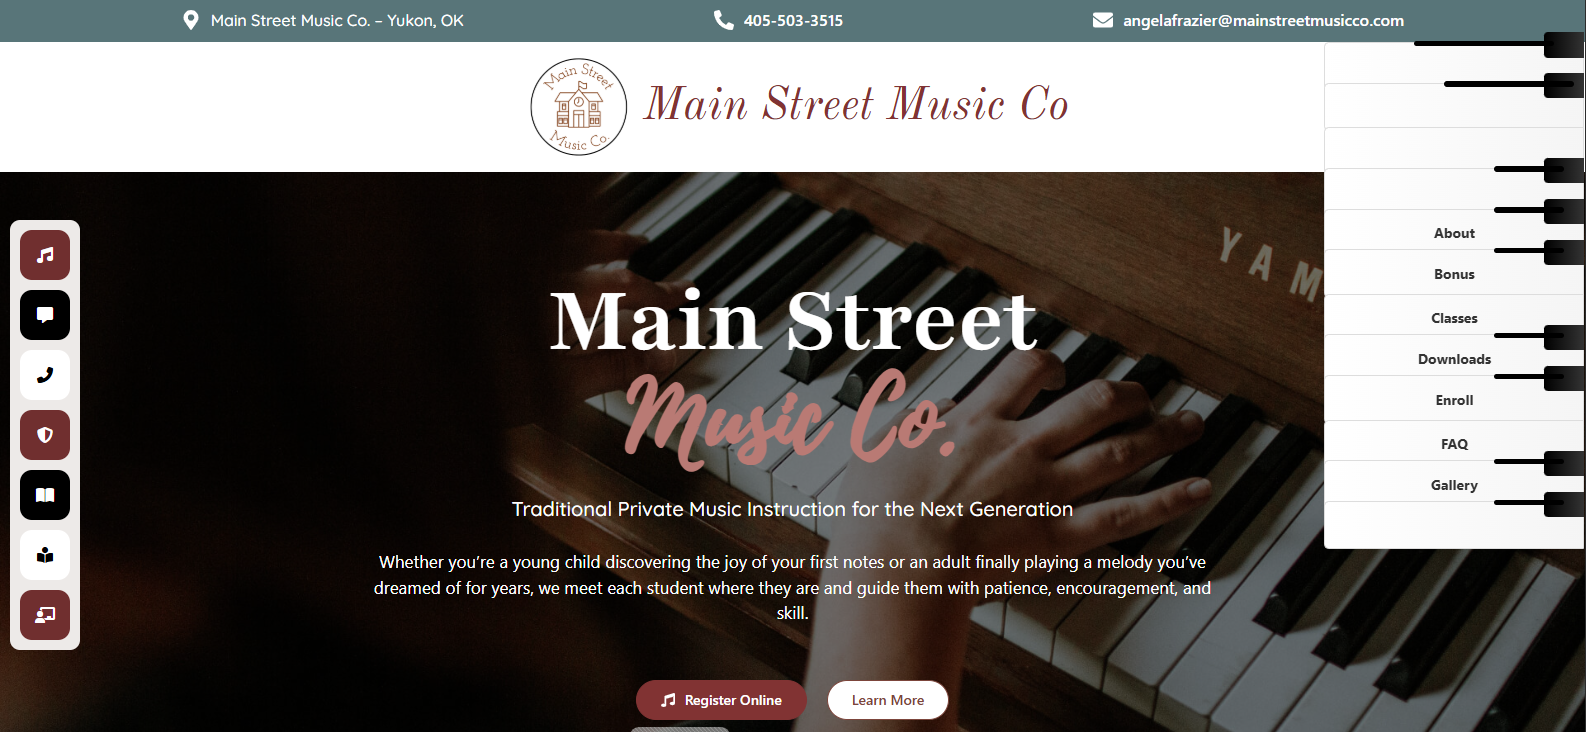Click the map pin icon in top bar

click(x=191, y=20)
